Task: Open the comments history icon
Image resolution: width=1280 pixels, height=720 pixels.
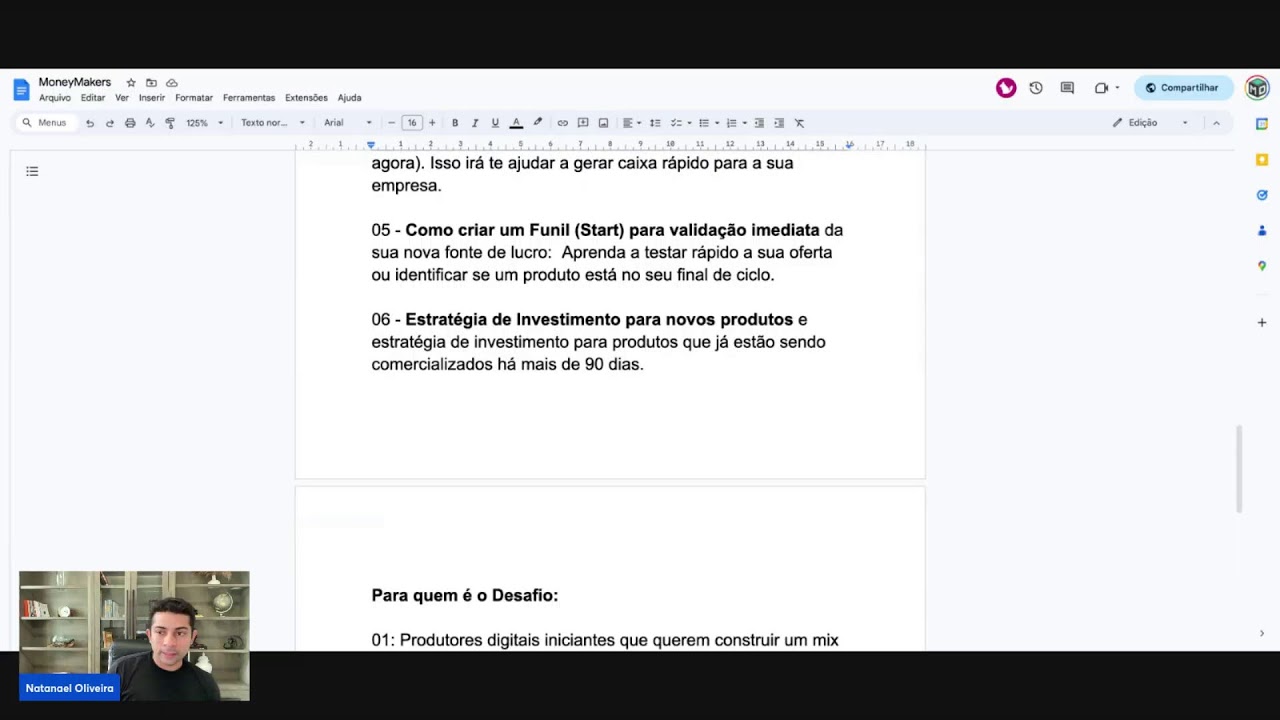Action: coord(1067,88)
